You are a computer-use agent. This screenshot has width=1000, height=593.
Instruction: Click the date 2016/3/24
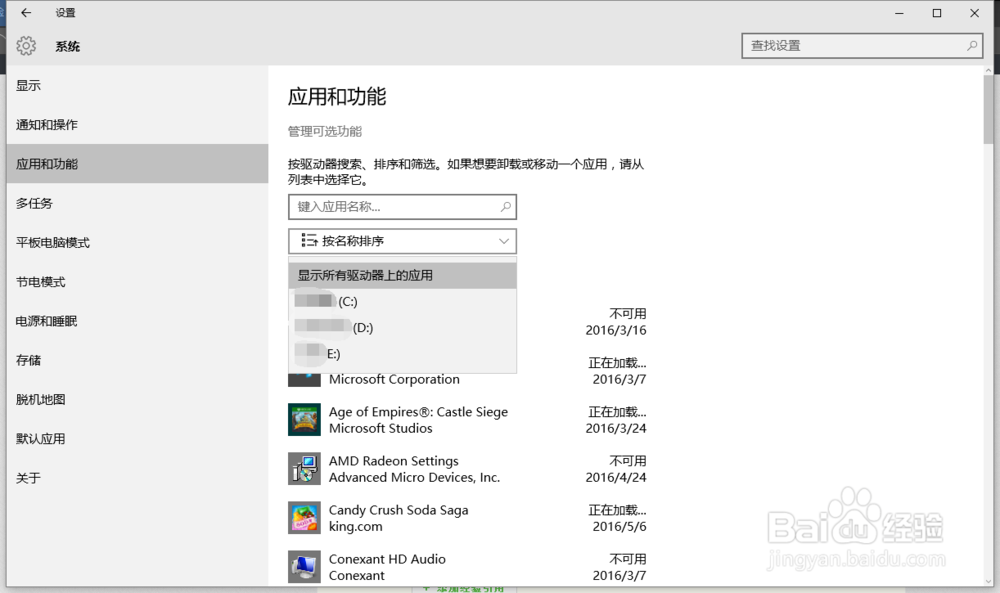pyautogui.click(x=616, y=428)
